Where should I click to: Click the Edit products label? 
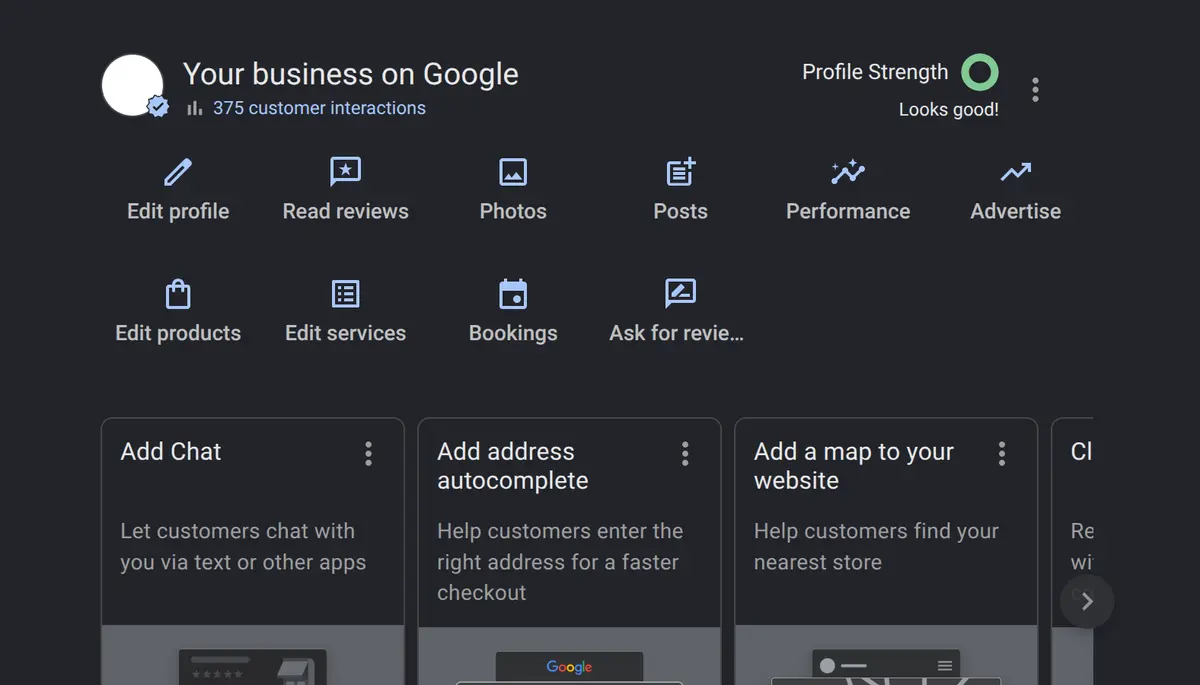tap(178, 333)
